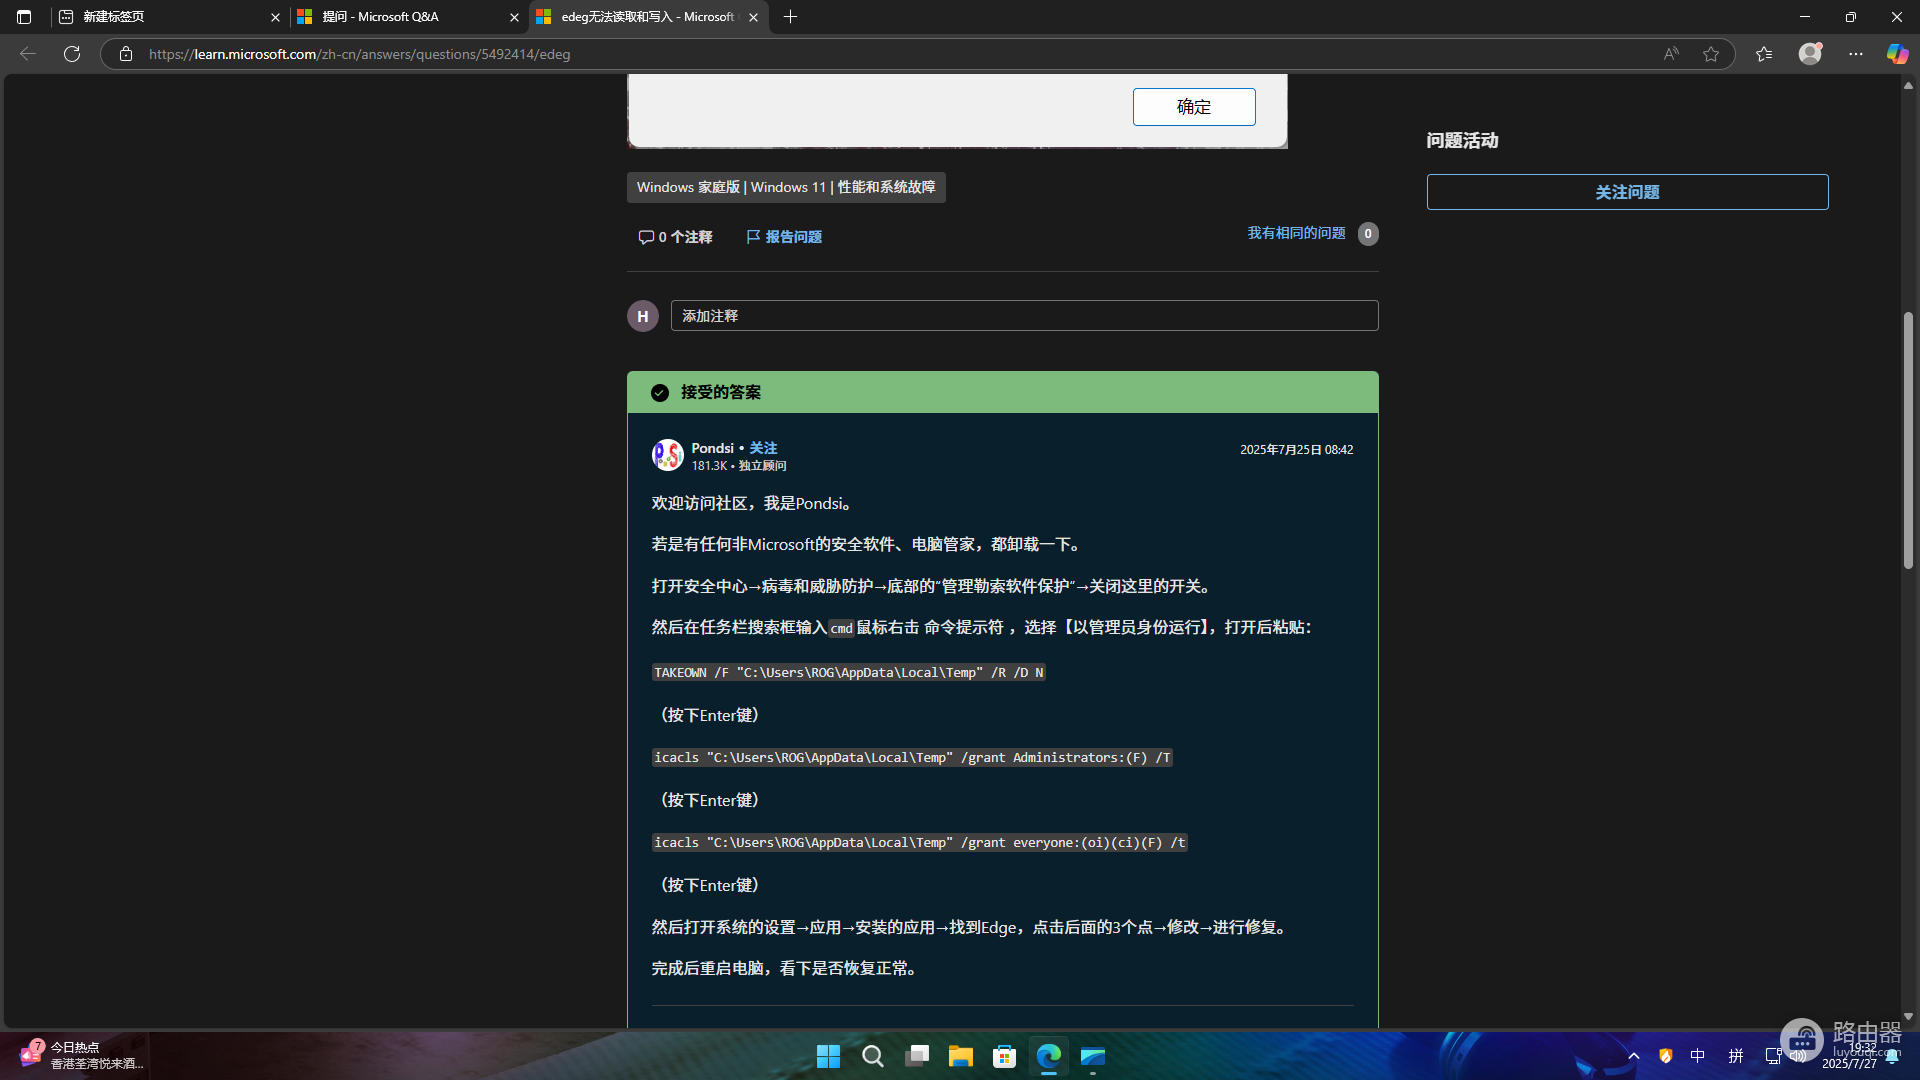
Task: Open Windows taskbar Search
Action: pyautogui.click(x=872, y=1056)
